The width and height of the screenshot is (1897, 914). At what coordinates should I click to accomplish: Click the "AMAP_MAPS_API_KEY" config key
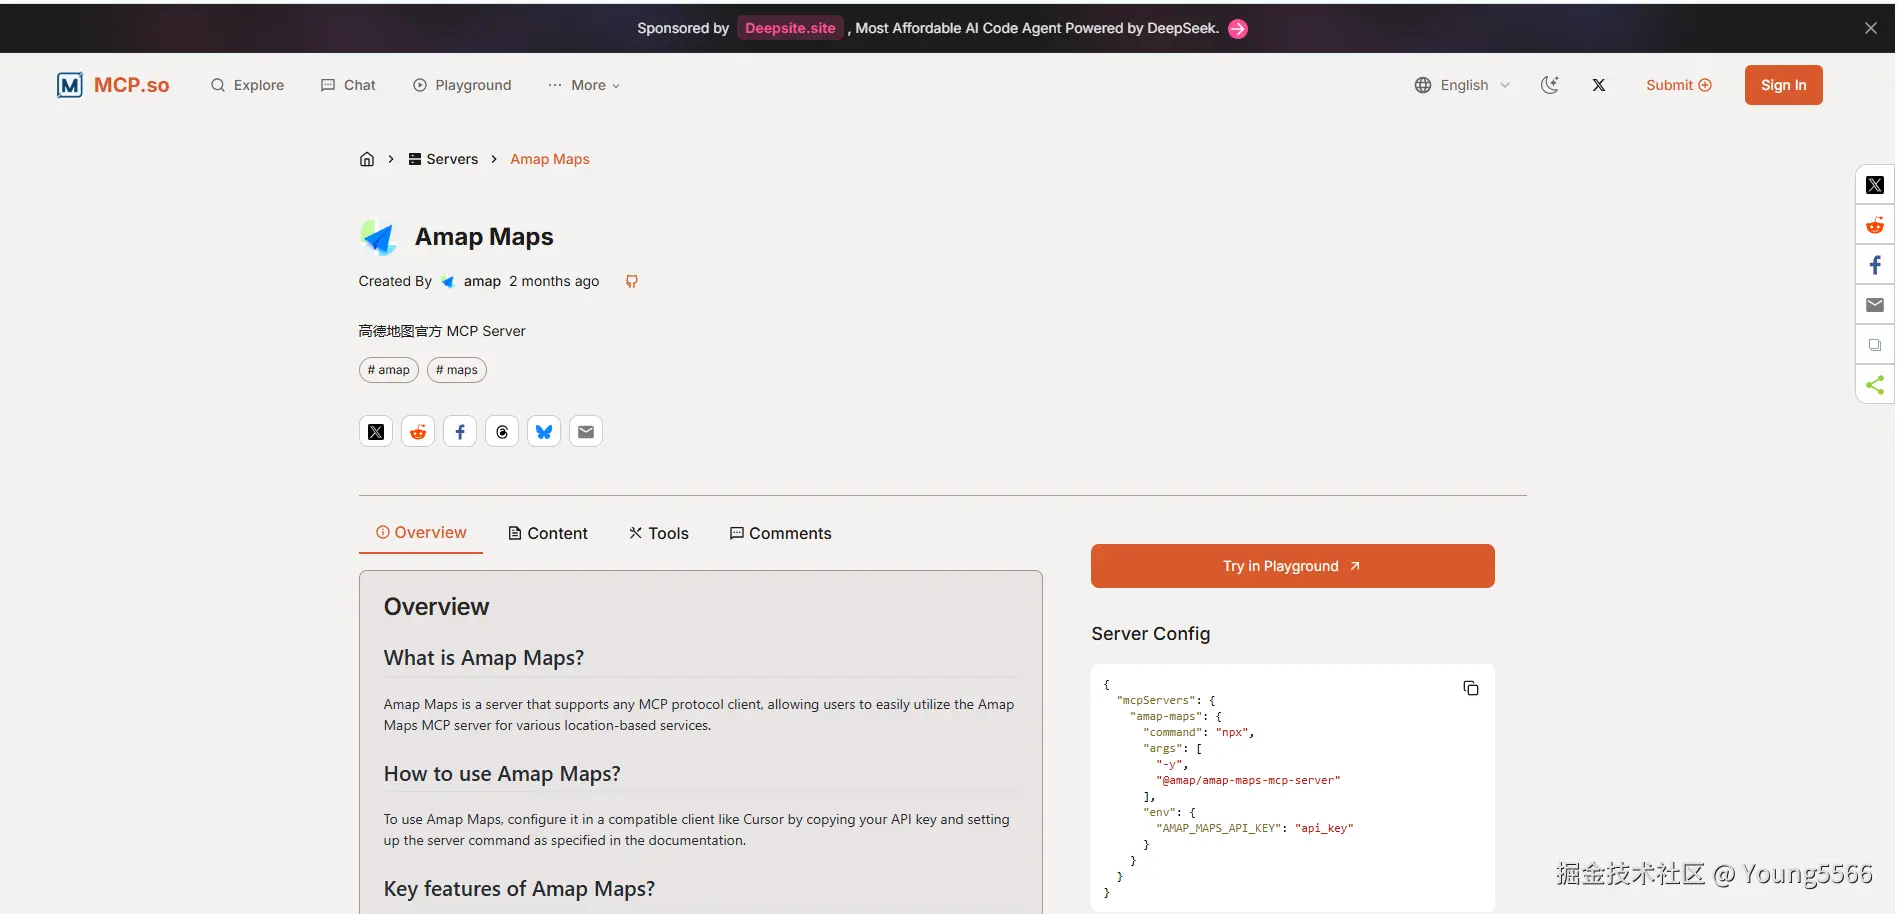click(x=1219, y=828)
